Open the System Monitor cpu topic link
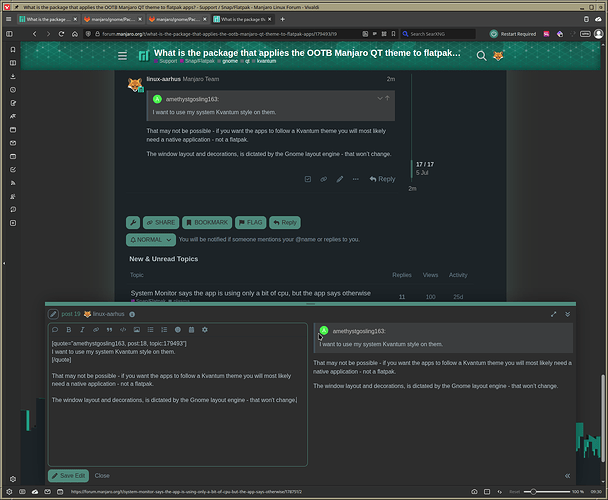The width and height of the screenshot is (608, 500). [250, 293]
